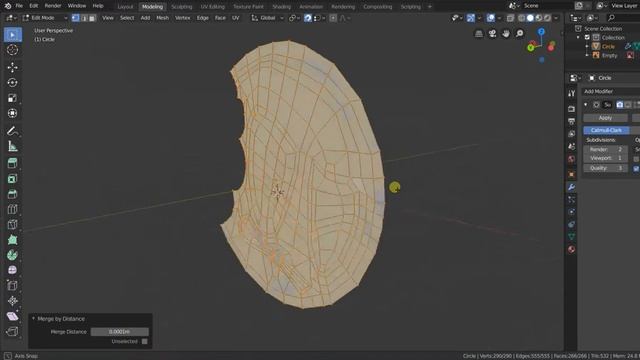Select the Shrink/Fatten tool
Screen dimensions: 640x360
coord(12,301)
